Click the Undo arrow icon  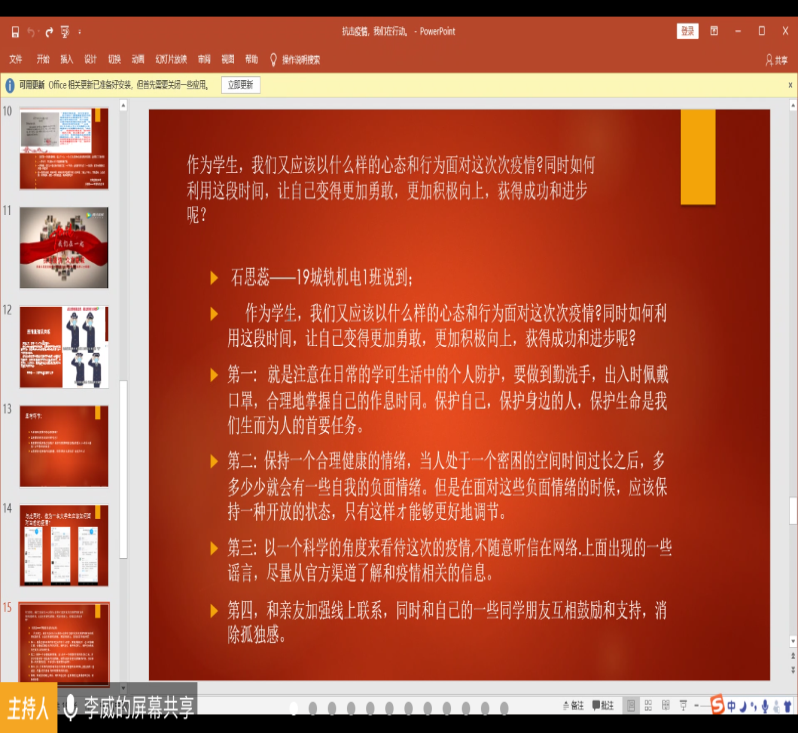[x=32, y=32]
